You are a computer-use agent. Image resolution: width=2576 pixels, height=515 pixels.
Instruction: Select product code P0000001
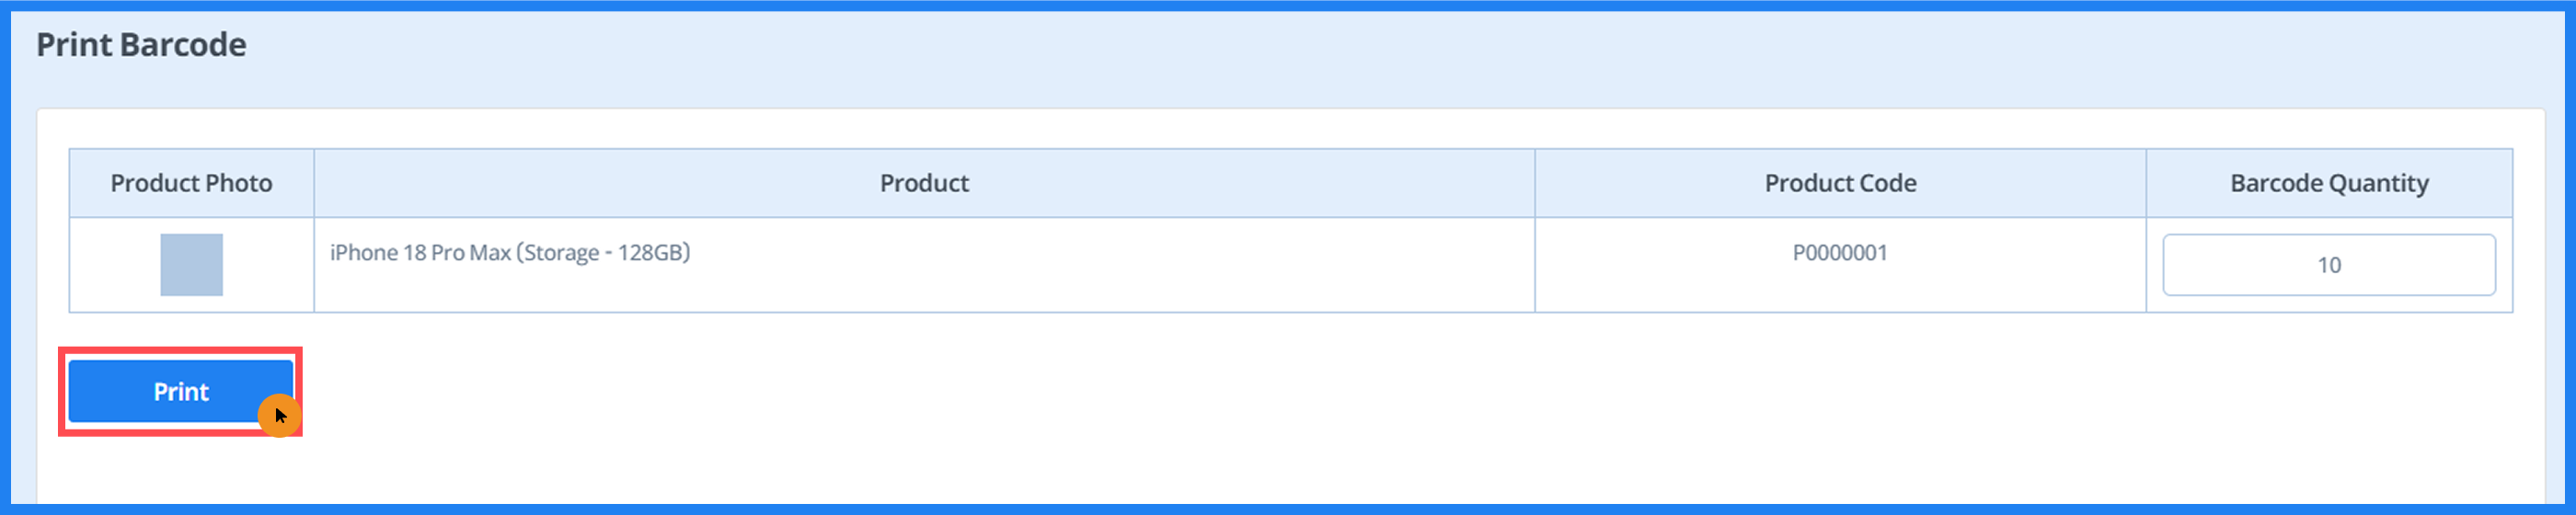point(1839,253)
